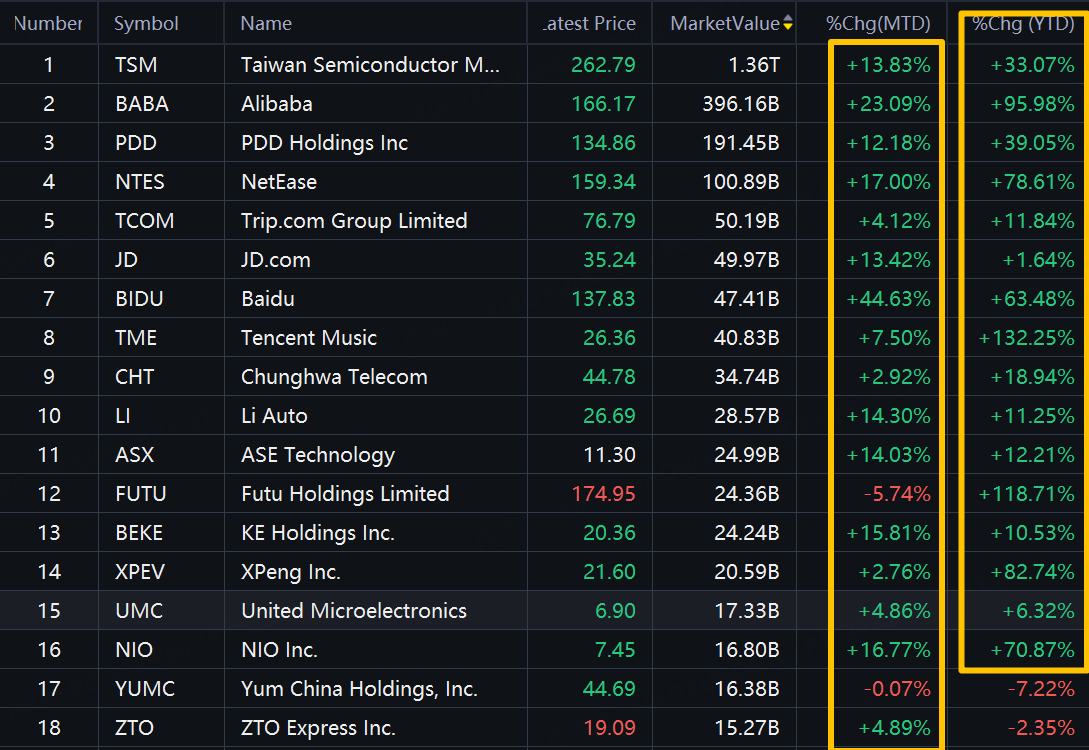Image resolution: width=1089 pixels, height=750 pixels.
Task: Select the FUTU symbol cell
Action: click(x=141, y=493)
